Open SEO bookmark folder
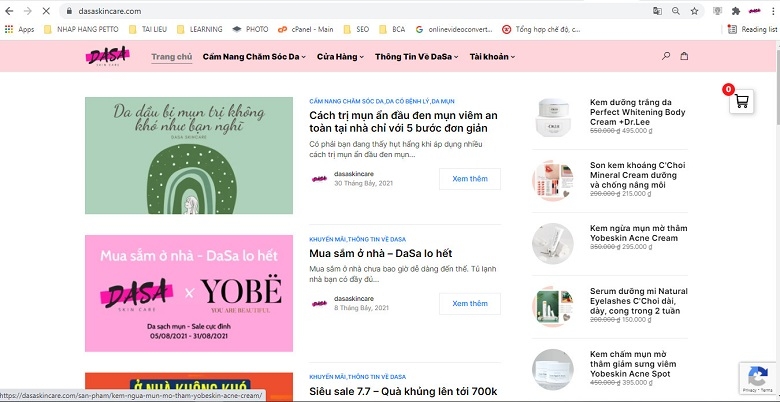The height and width of the screenshot is (402, 780). 356,29
